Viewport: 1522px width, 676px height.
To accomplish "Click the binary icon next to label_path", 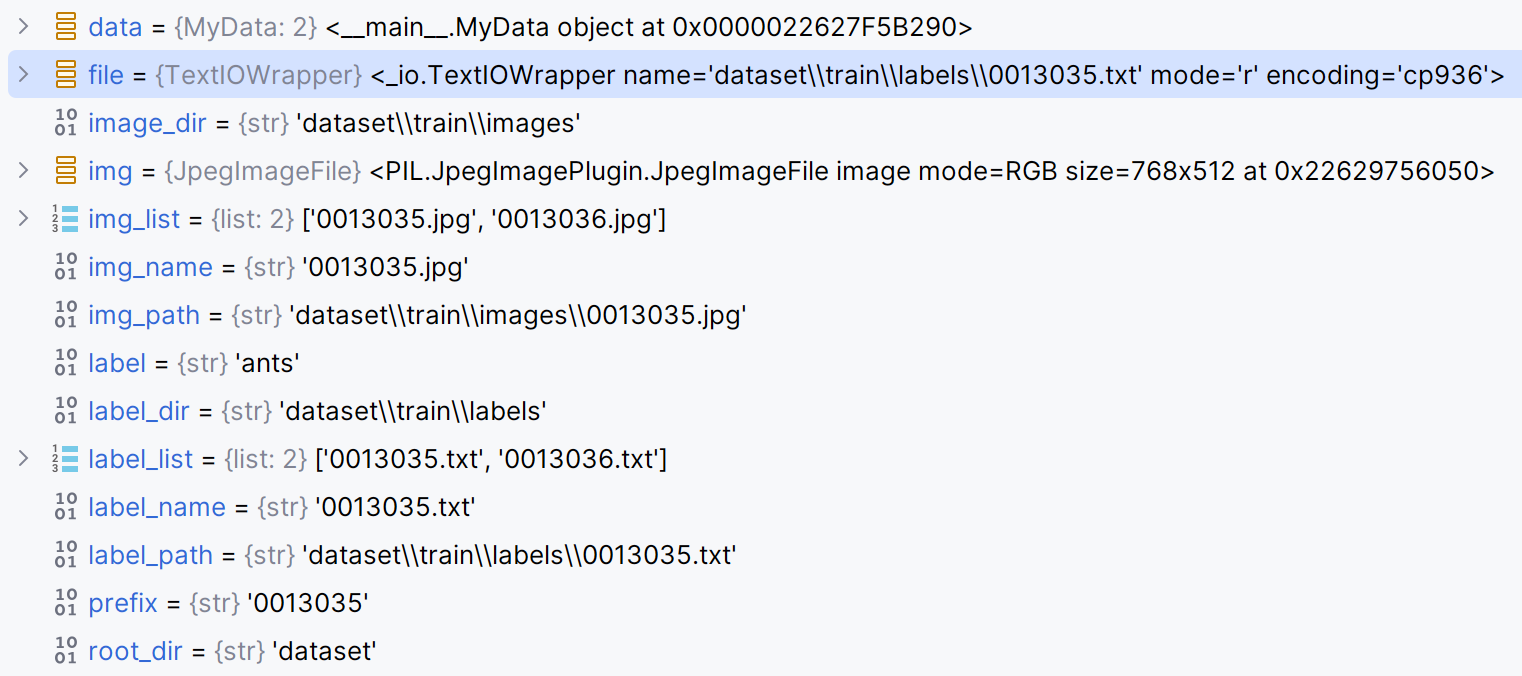I will 65,555.
